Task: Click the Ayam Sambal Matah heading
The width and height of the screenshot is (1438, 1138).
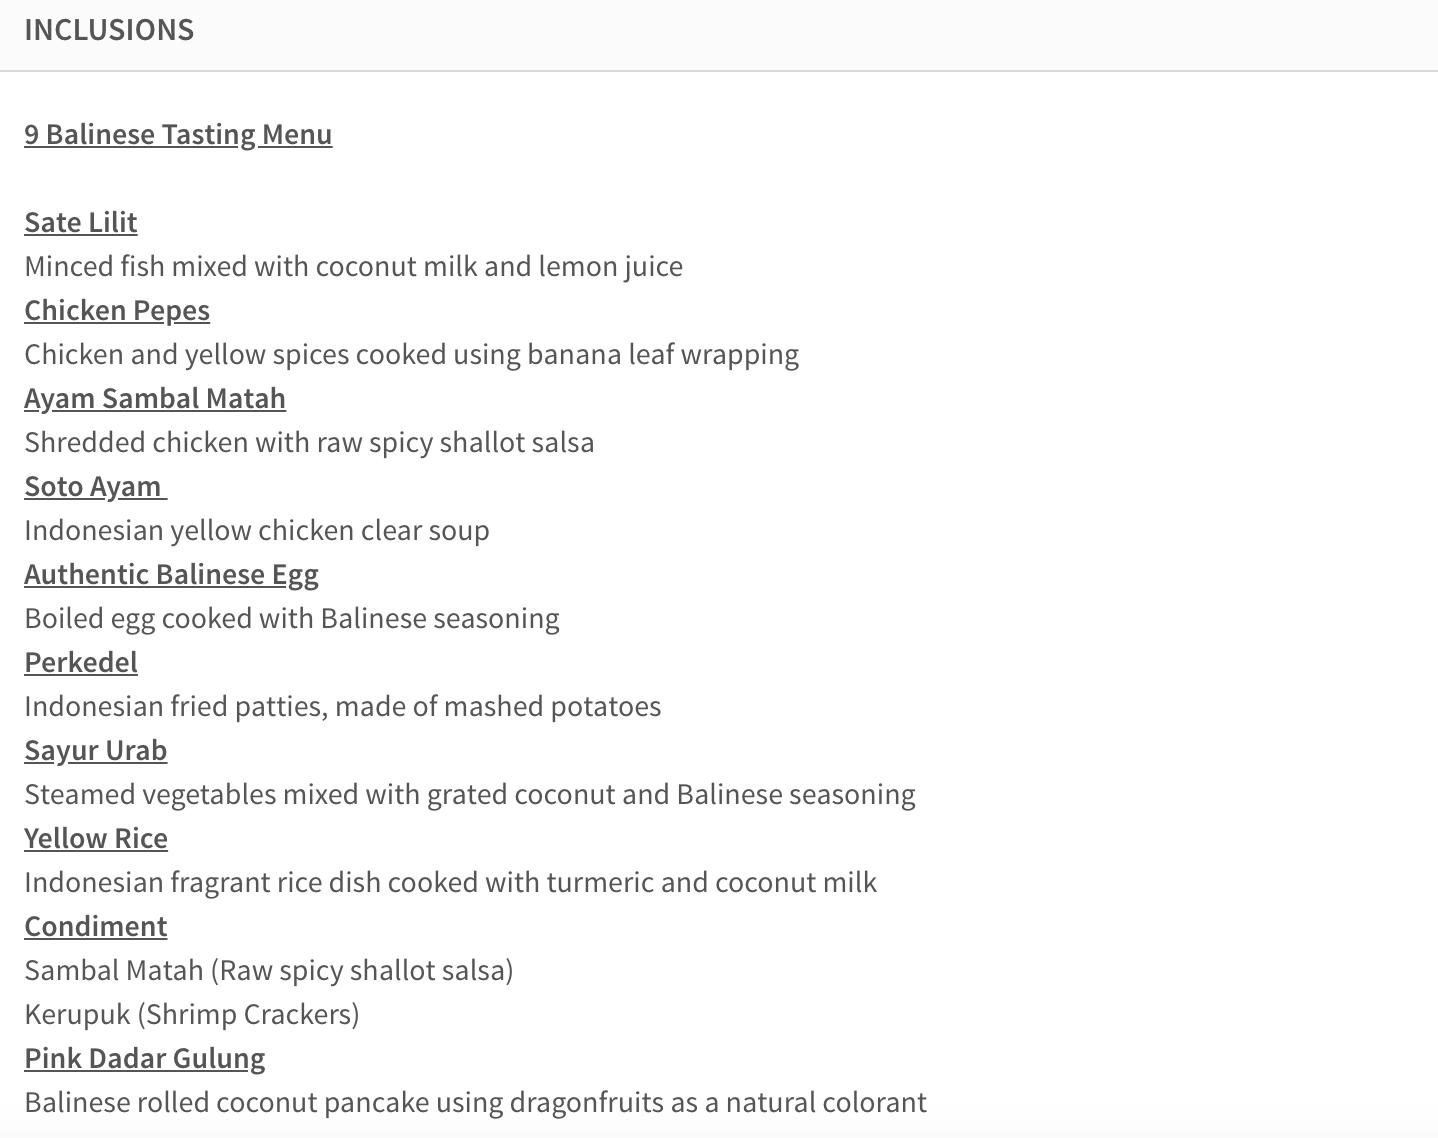Action: (x=155, y=398)
